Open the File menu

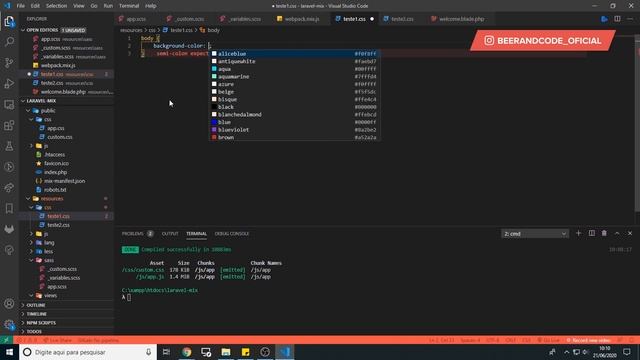[x=20, y=6]
